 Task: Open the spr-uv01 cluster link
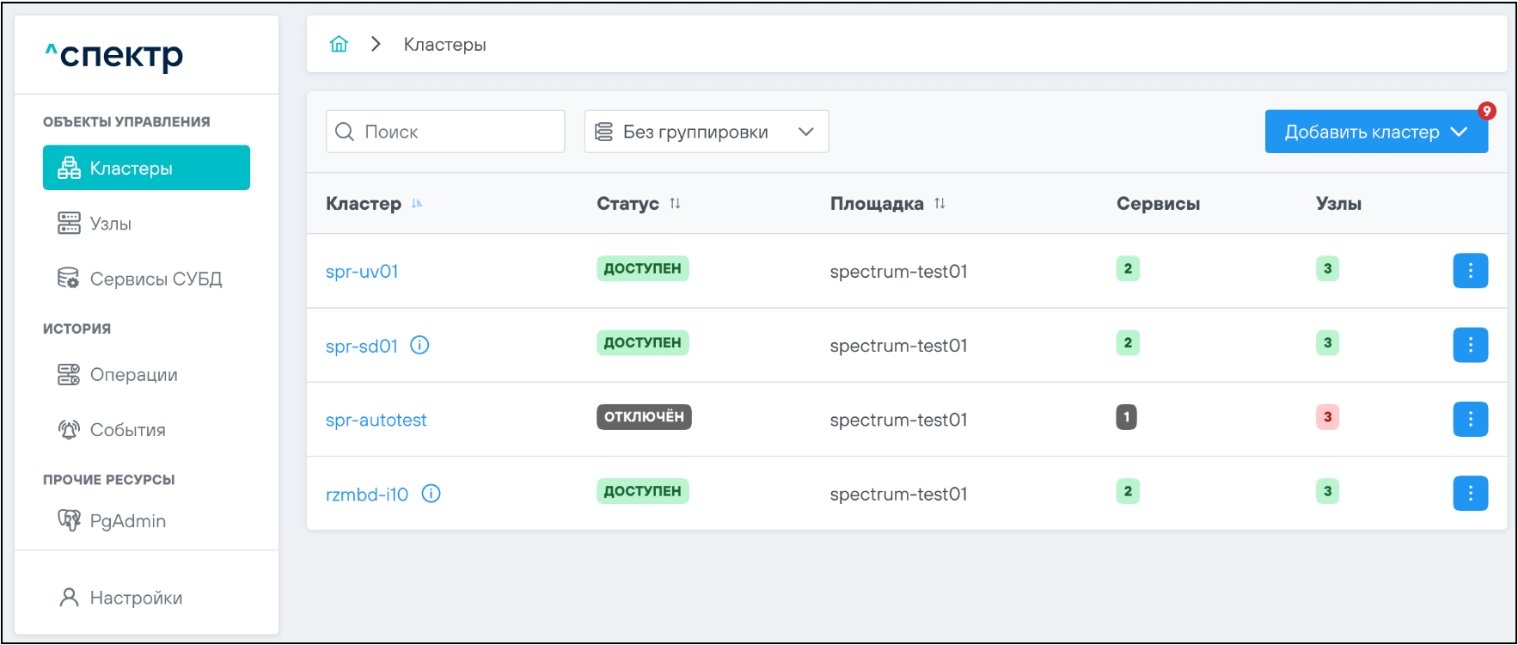[x=362, y=271]
